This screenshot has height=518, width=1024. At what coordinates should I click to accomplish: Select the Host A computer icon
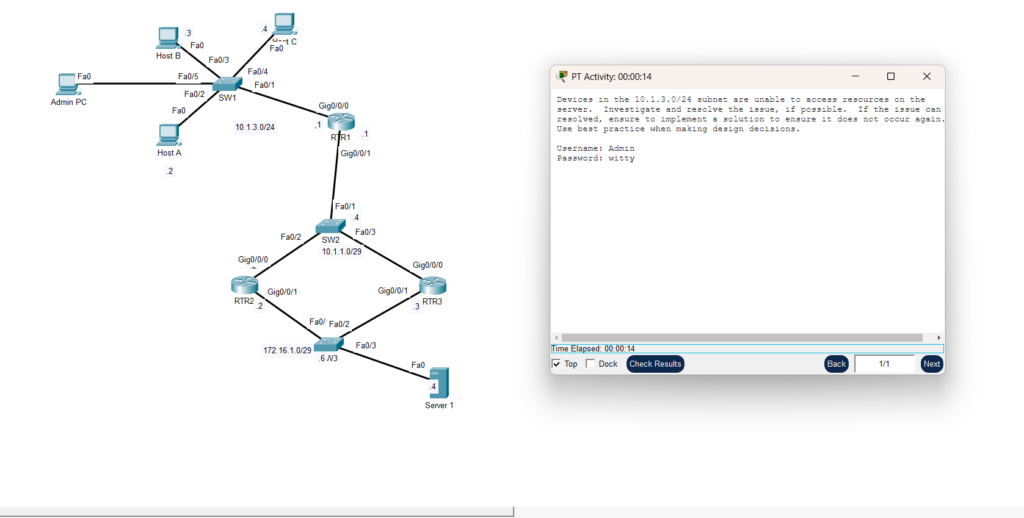coord(168,134)
